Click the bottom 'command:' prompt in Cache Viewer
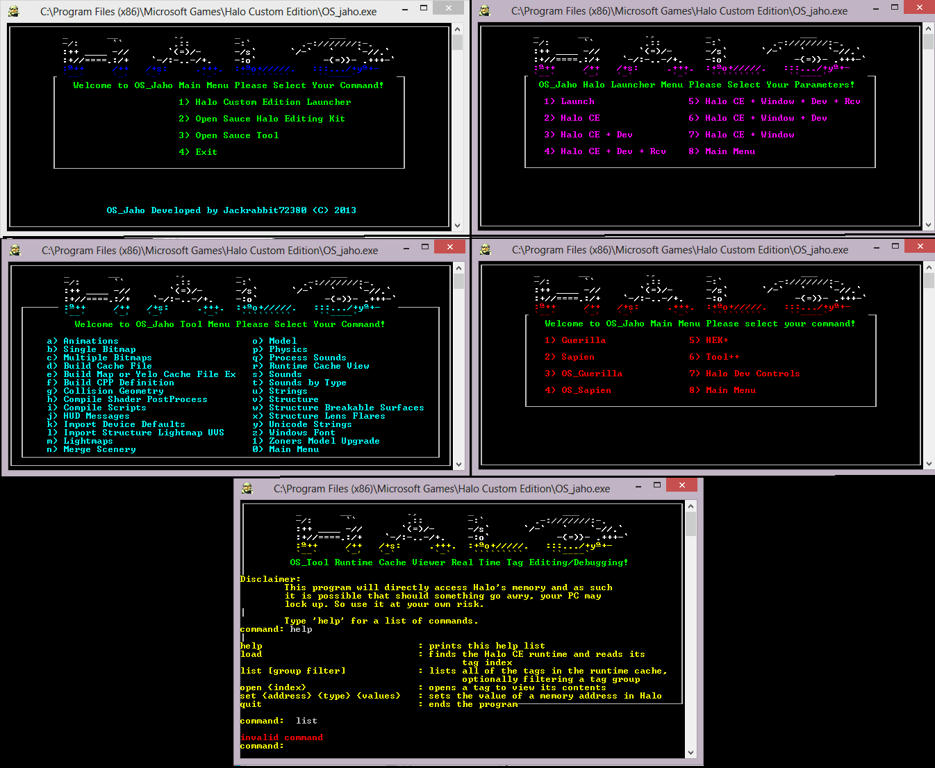The image size is (935, 768). 262,747
